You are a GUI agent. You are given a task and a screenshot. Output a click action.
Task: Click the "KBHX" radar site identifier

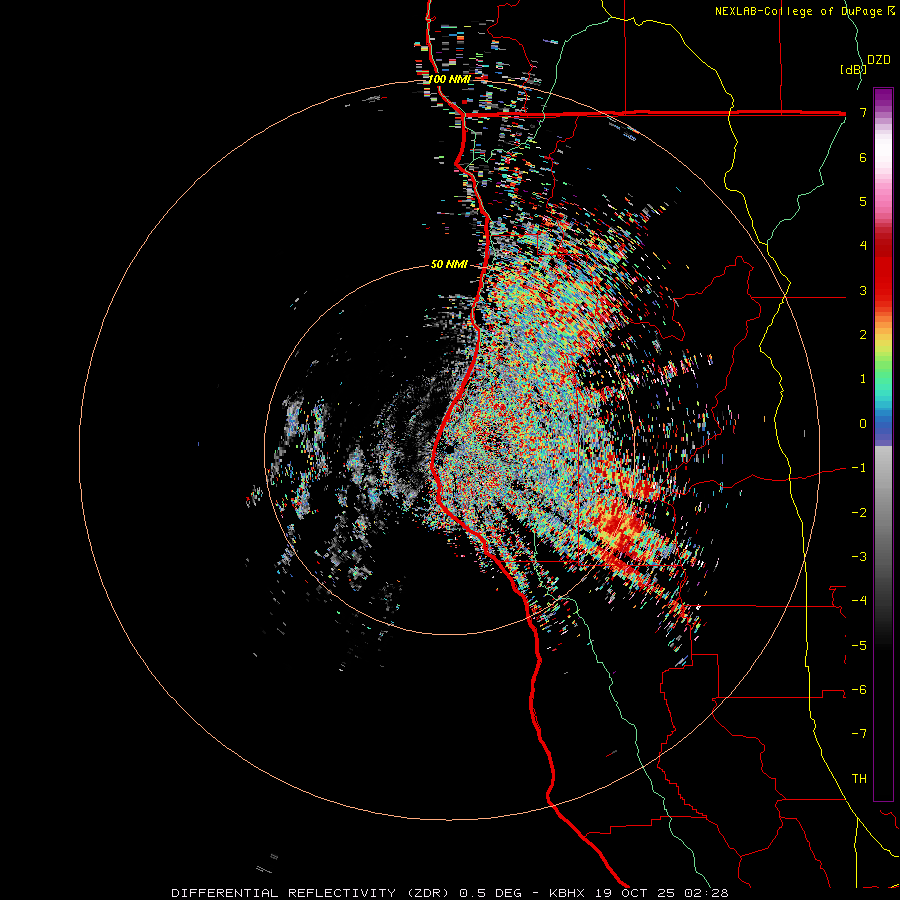point(567,893)
